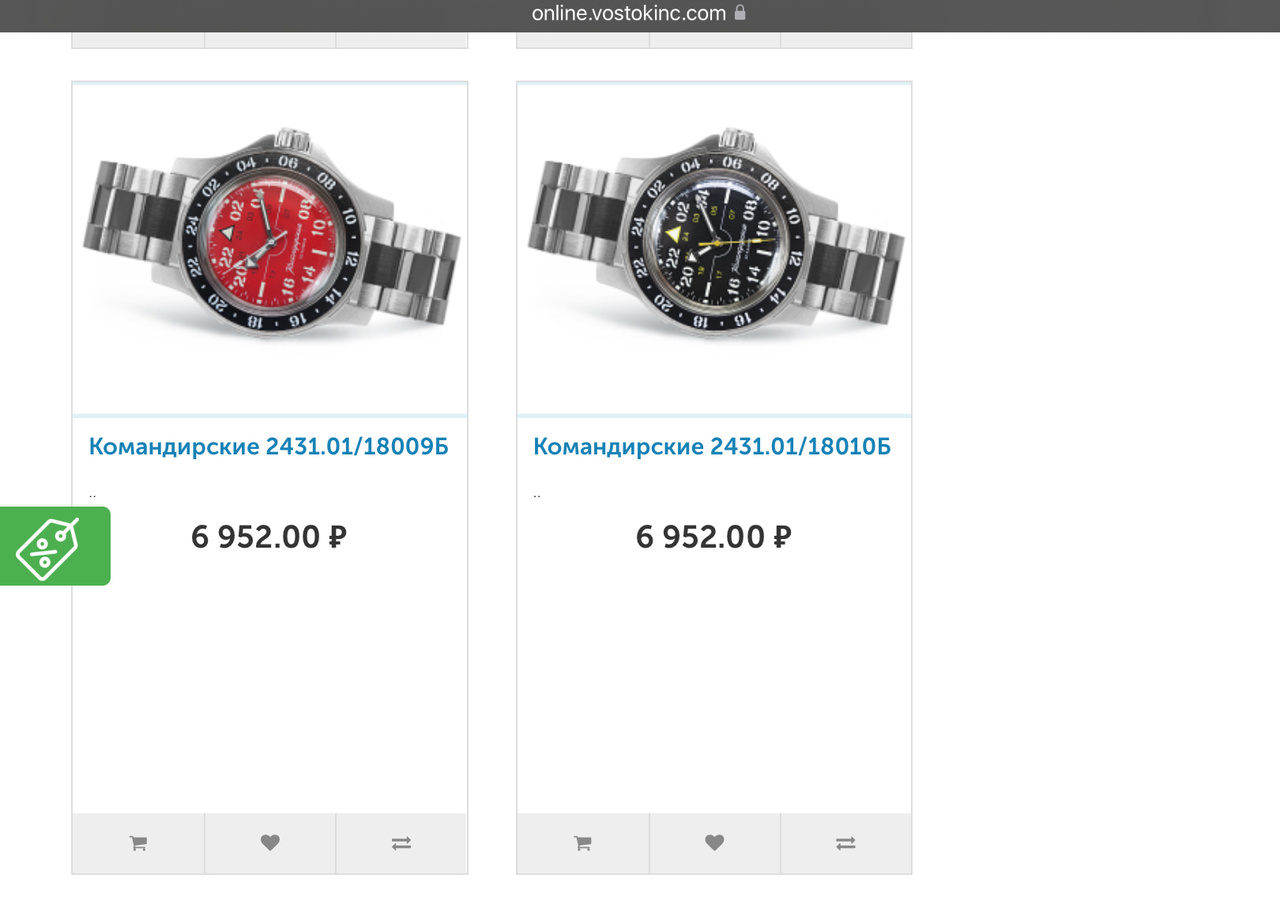Viewport: 1280px width, 897px height.
Task: Click the 6 952.00 ₽ price under 18009Б
Action: (x=269, y=537)
